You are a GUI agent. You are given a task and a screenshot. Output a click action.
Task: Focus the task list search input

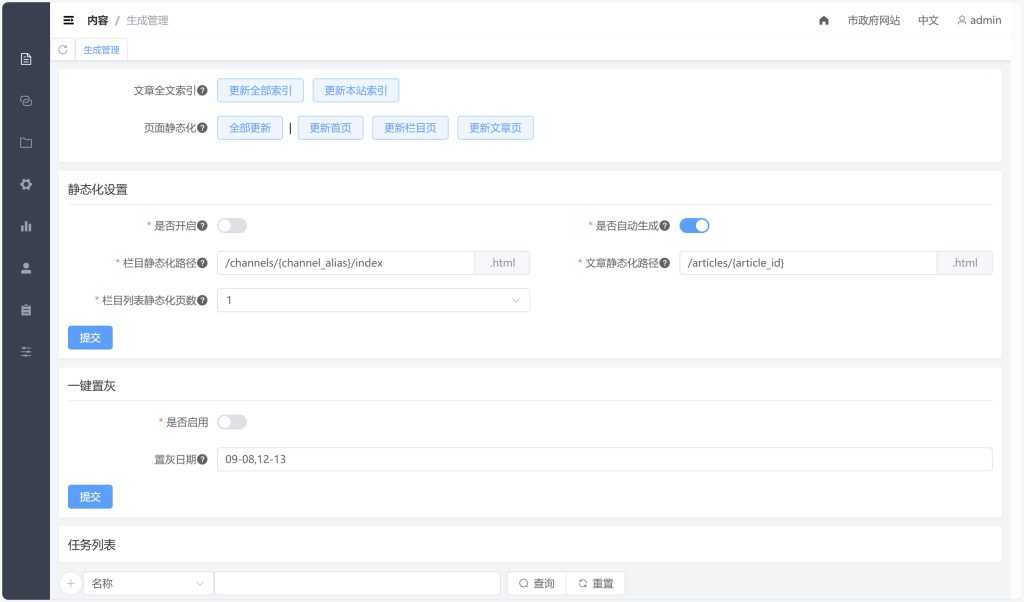coord(357,583)
